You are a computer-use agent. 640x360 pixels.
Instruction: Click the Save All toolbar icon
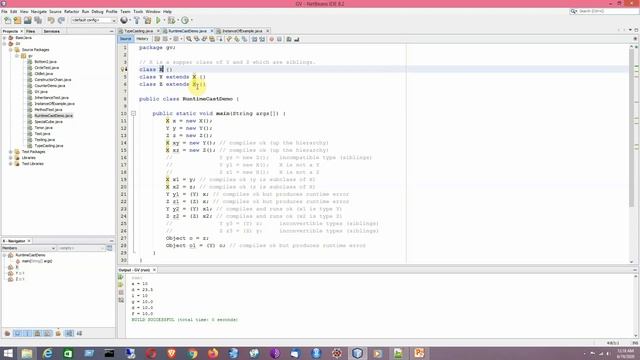[x=38, y=20]
